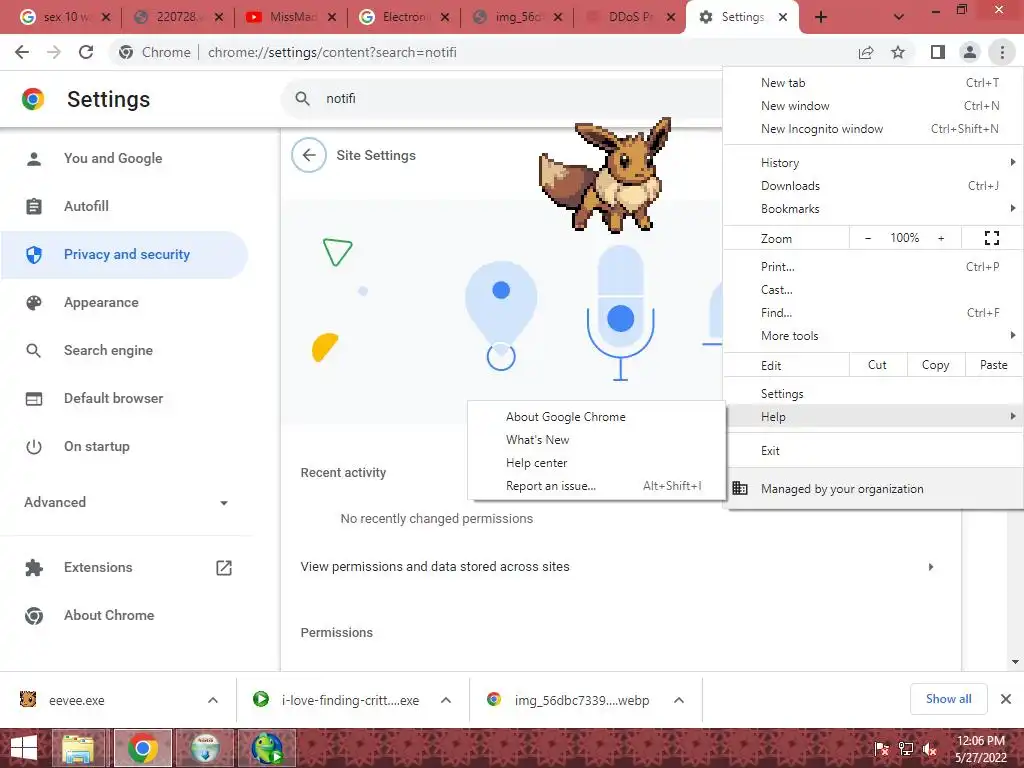Click the search magnifier in Settings search
This screenshot has width=1024, height=768.
pos(302,99)
